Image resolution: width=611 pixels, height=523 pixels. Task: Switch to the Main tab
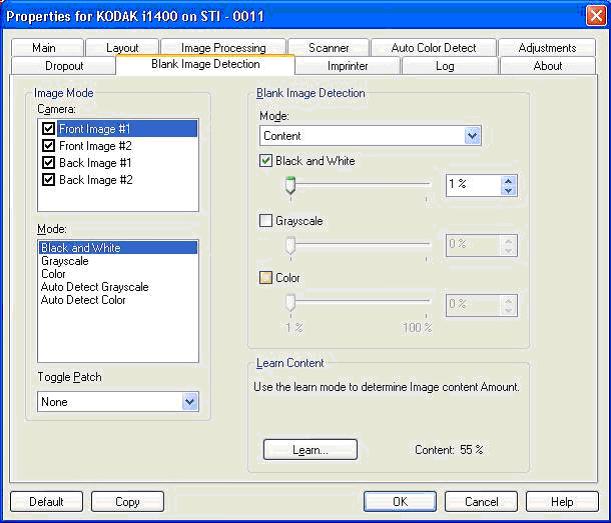click(x=47, y=48)
